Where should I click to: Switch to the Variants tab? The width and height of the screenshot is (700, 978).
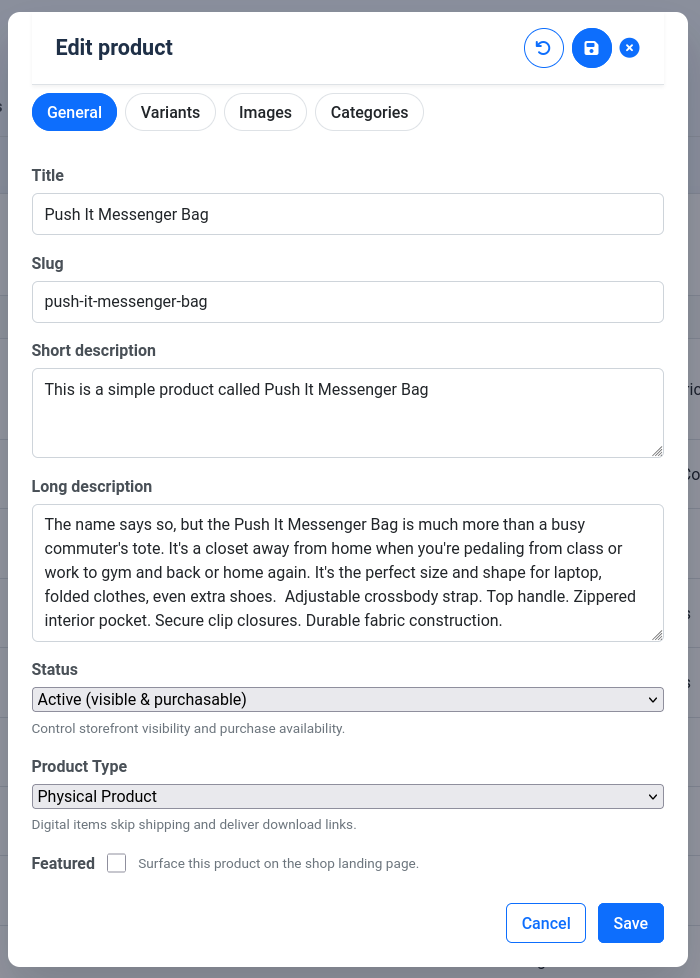pyautogui.click(x=170, y=112)
